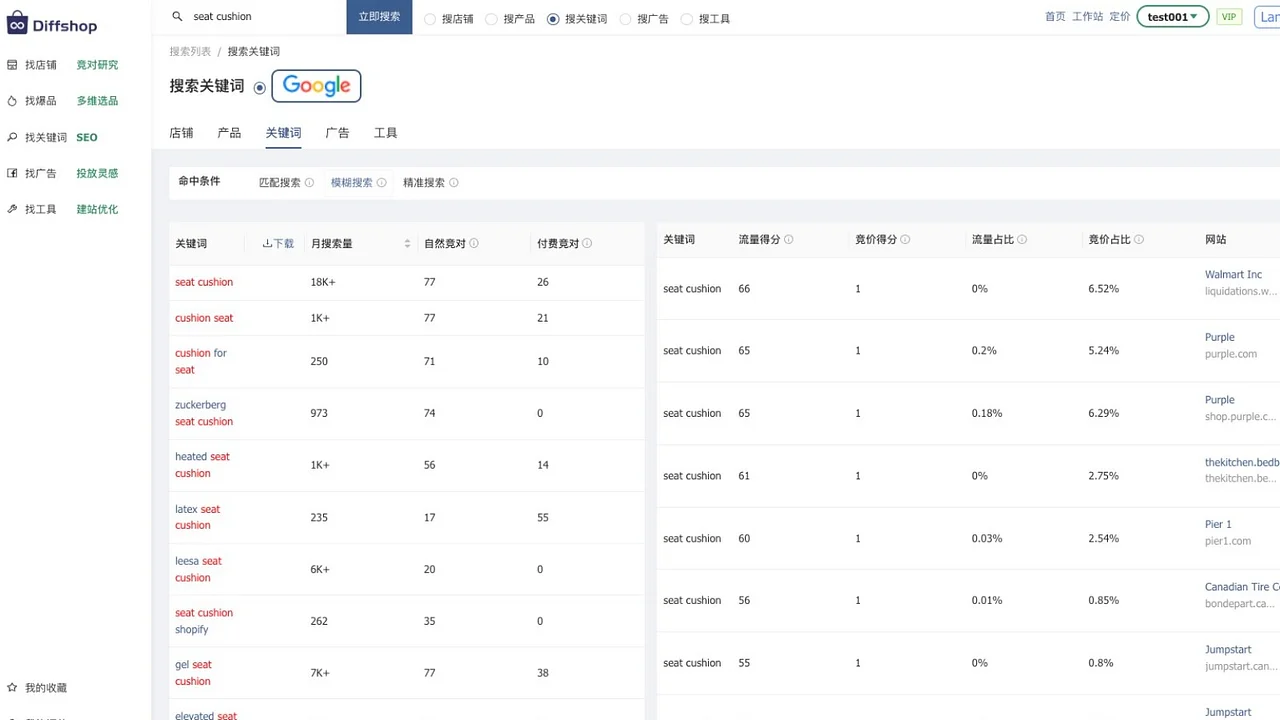The height and width of the screenshot is (720, 1280).
Task: Click the 我的收藏 favorites star icon
Action: coord(13,687)
